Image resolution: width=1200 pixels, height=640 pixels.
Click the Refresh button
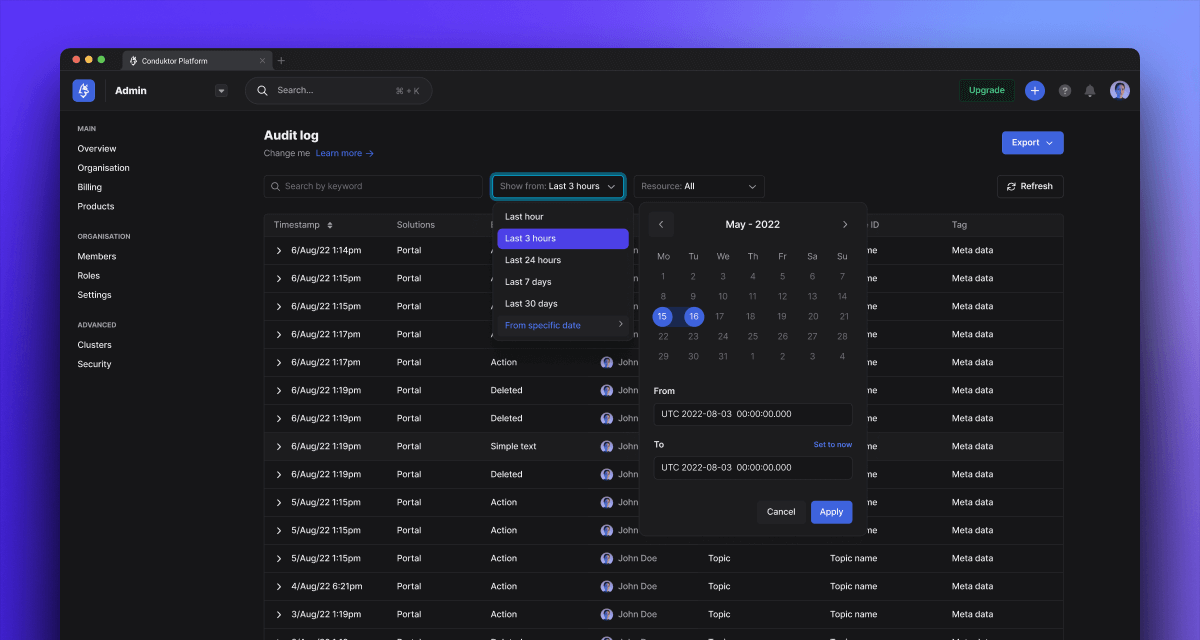coord(1030,186)
